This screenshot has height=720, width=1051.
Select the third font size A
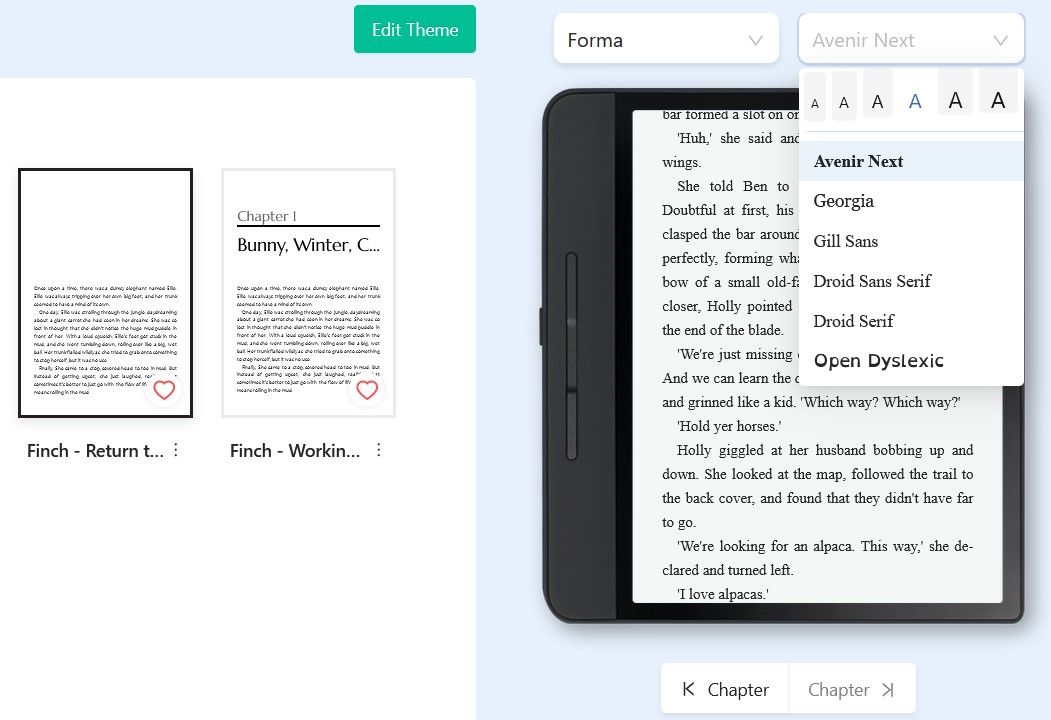coord(877,95)
